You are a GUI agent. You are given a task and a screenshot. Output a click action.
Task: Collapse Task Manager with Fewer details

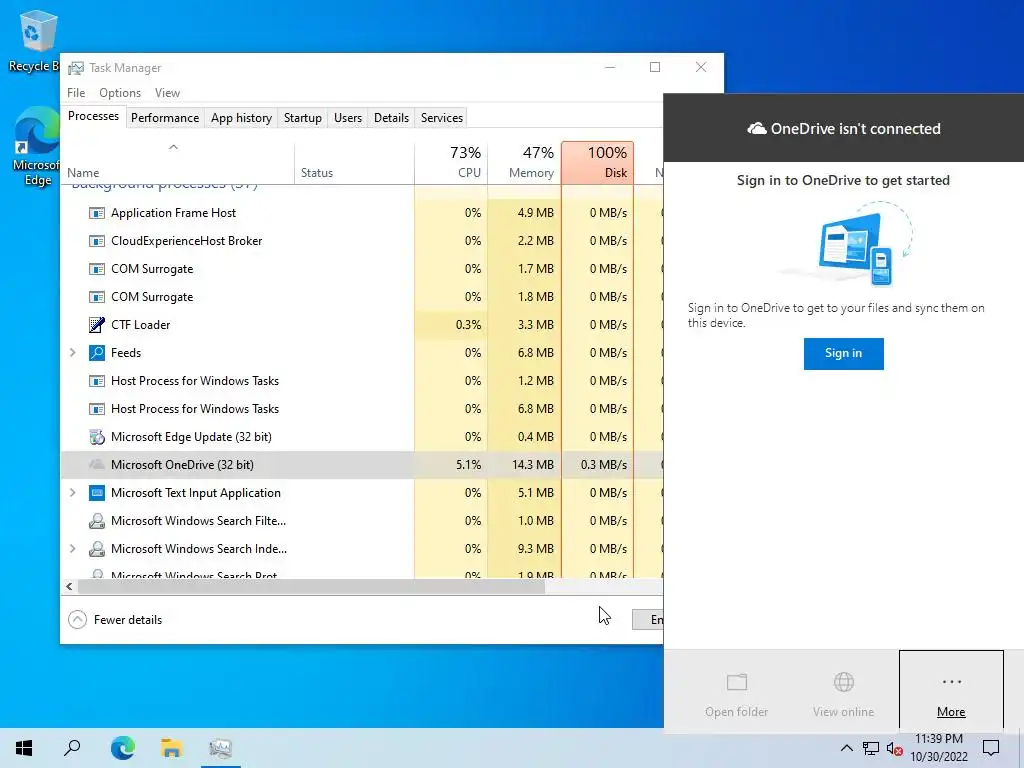click(115, 620)
